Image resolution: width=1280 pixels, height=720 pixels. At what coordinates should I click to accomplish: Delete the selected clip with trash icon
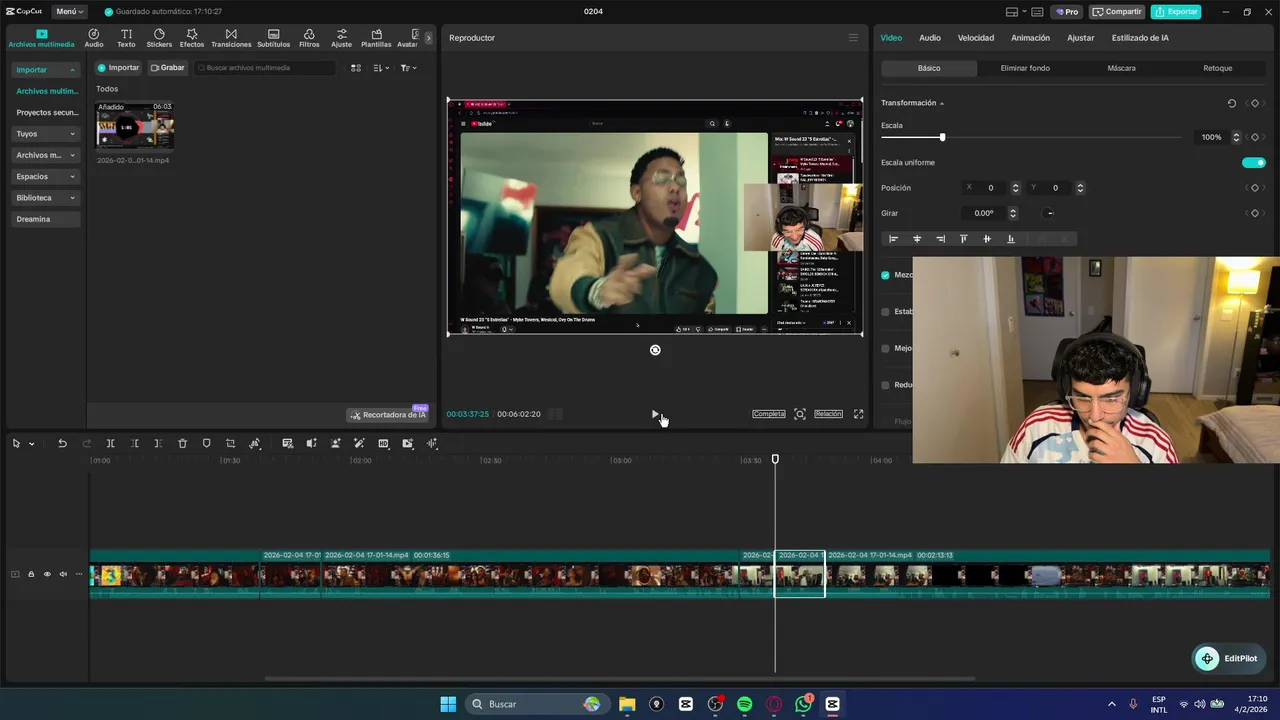(182, 443)
